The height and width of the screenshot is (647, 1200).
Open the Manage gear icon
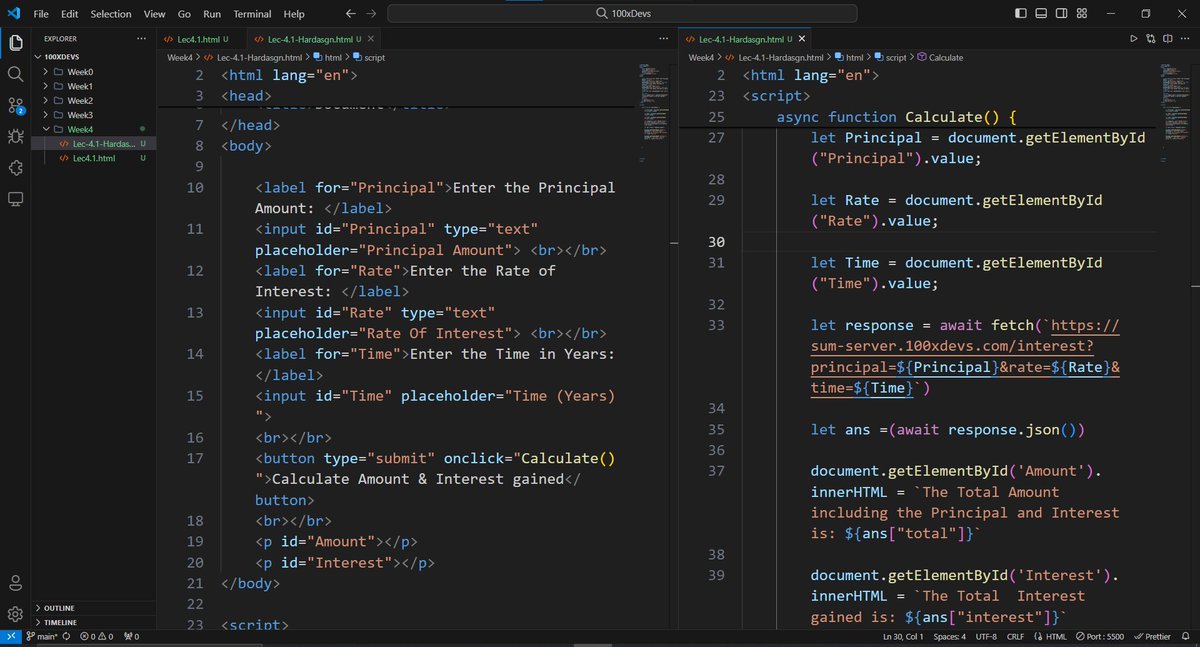pyautogui.click(x=15, y=613)
